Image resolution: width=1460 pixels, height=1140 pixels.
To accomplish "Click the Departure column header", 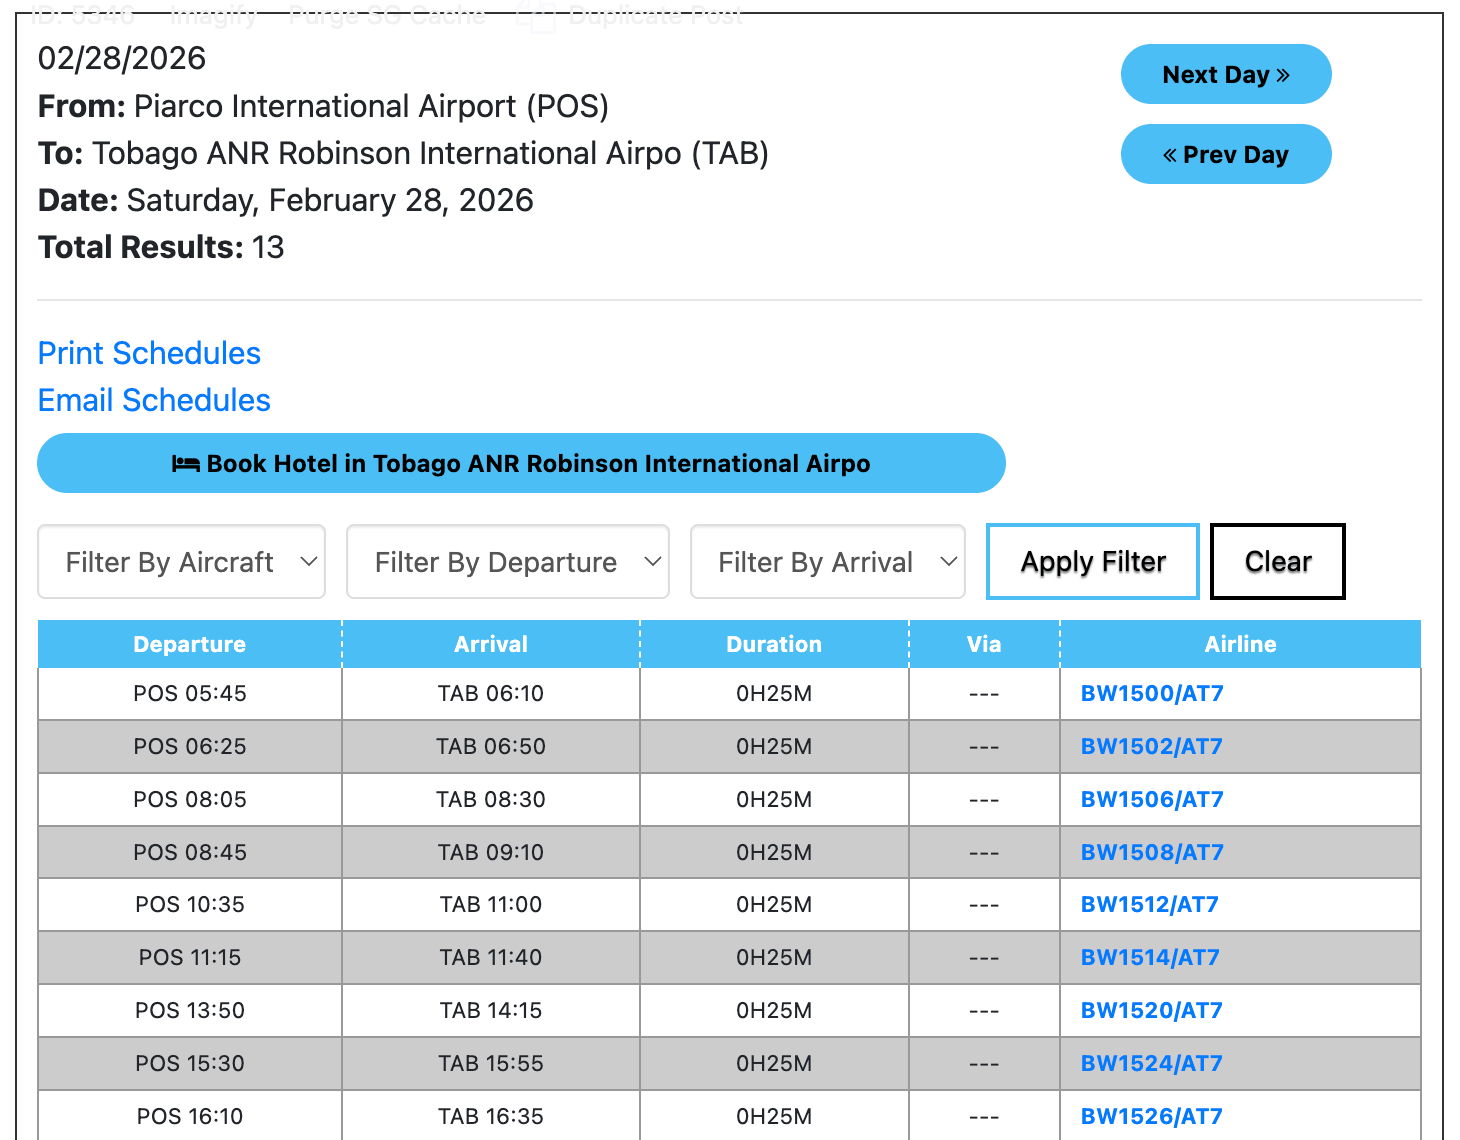I will [190, 644].
